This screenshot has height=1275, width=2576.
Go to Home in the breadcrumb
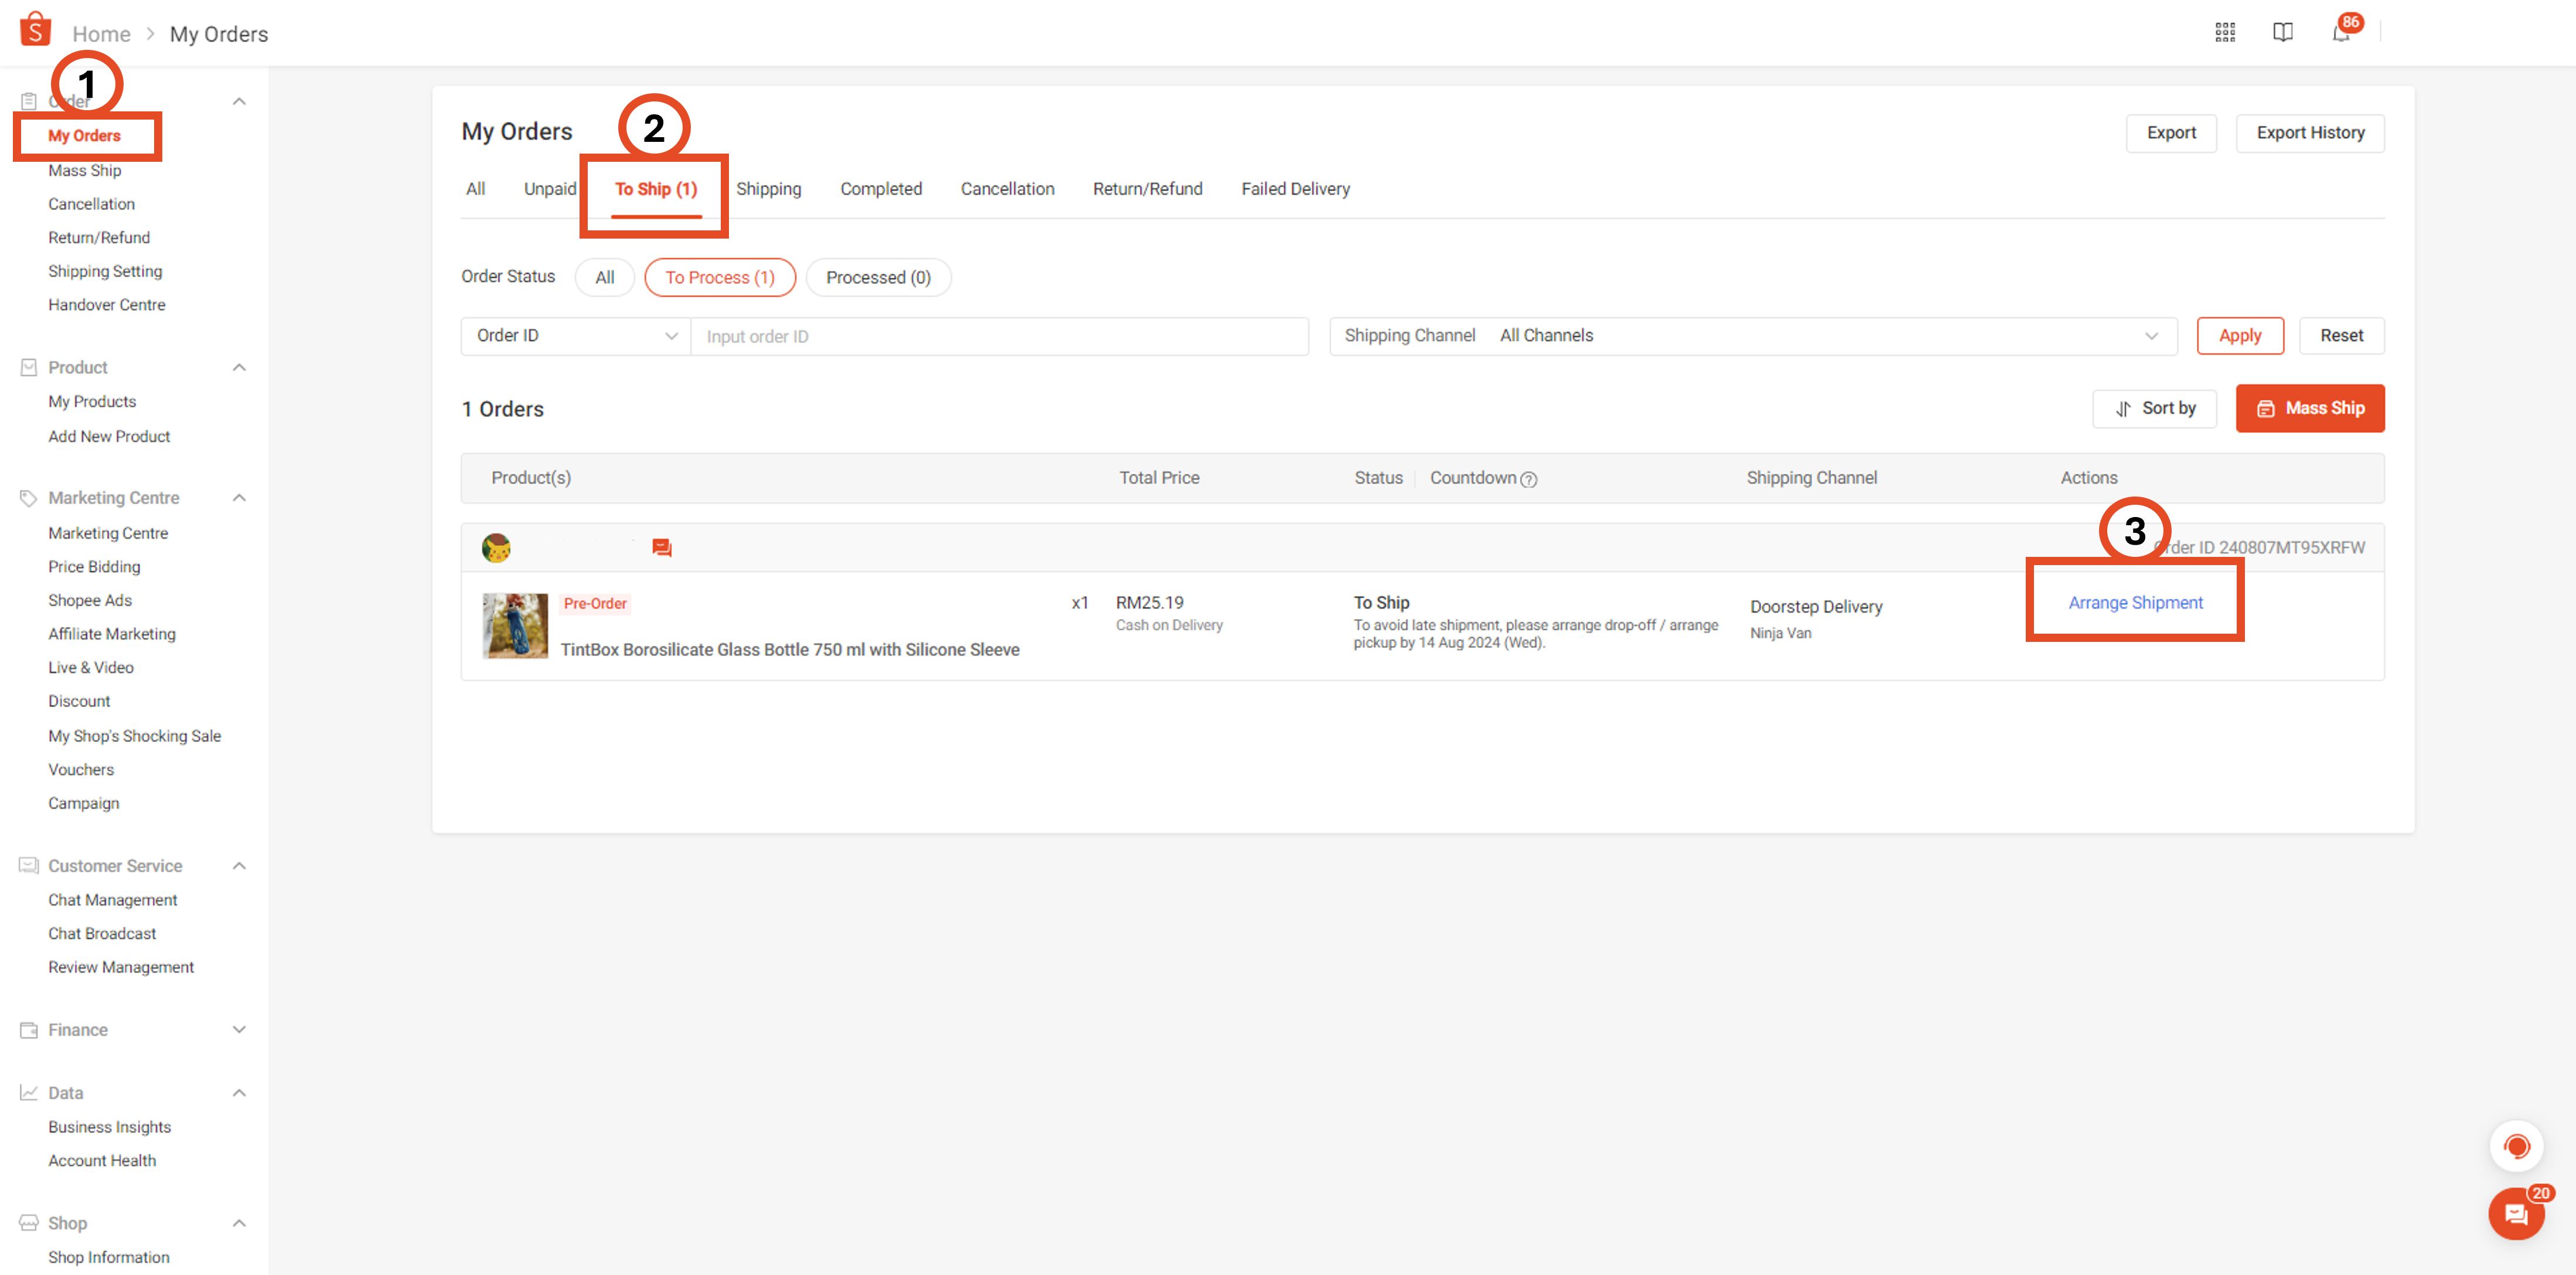101,34
